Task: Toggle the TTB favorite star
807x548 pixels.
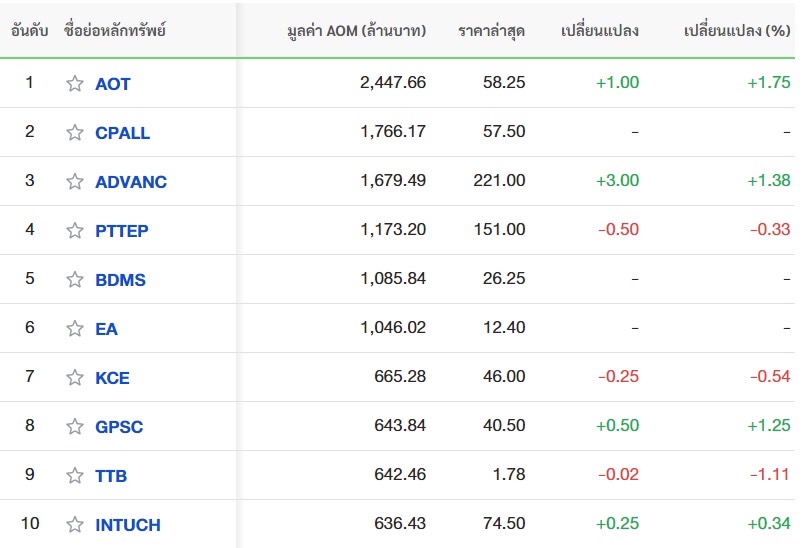Action: 75,476
